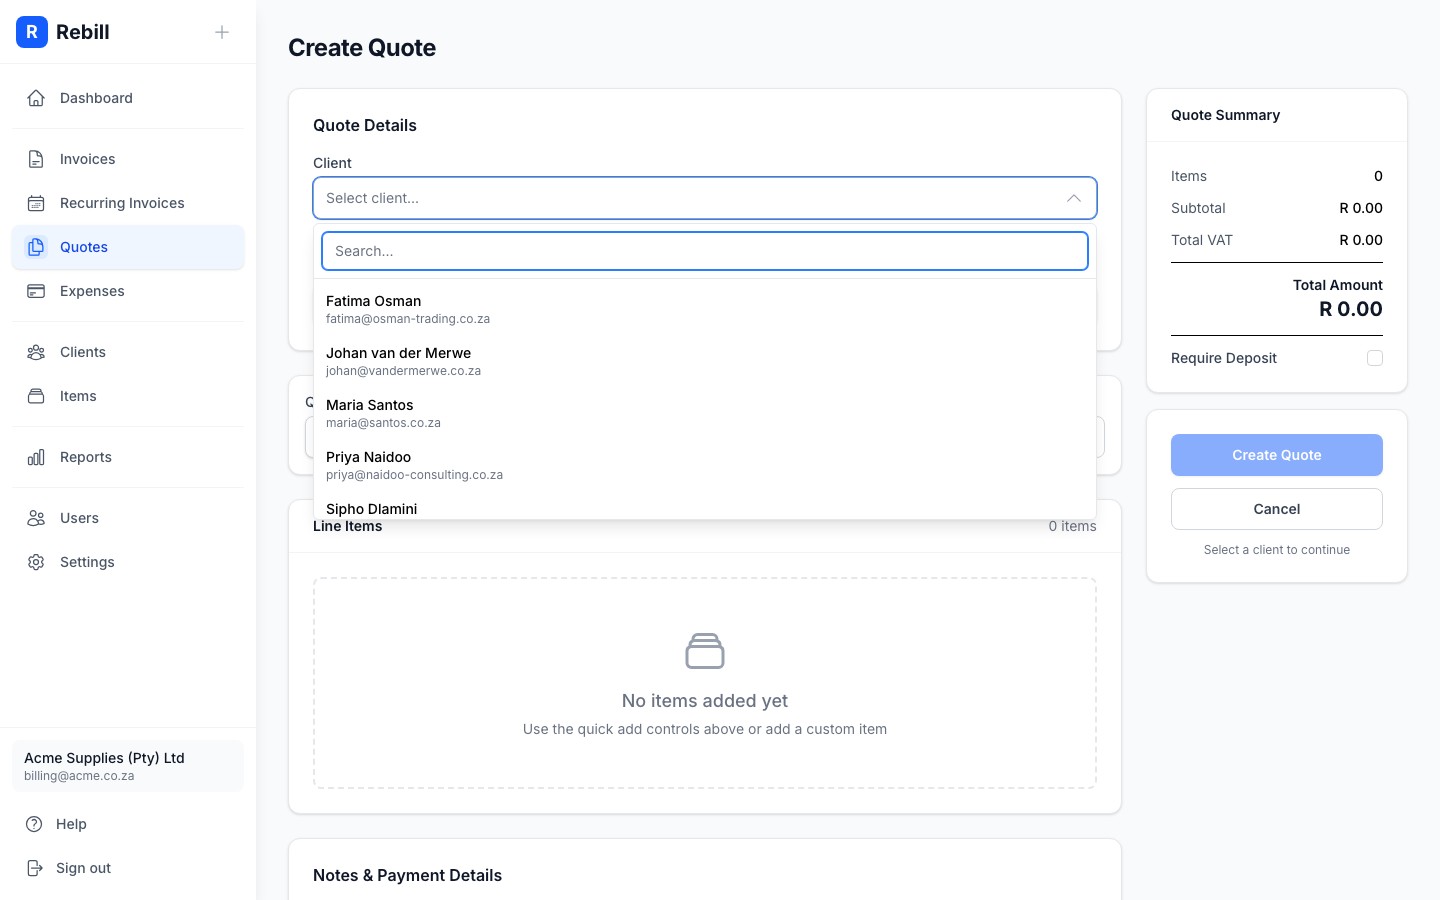Open Clients using the people icon
The width and height of the screenshot is (1440, 900).
37,352
